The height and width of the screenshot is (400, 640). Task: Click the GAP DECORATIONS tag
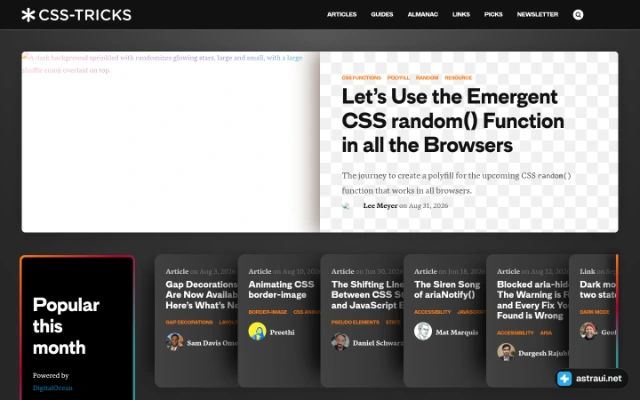[x=189, y=322]
